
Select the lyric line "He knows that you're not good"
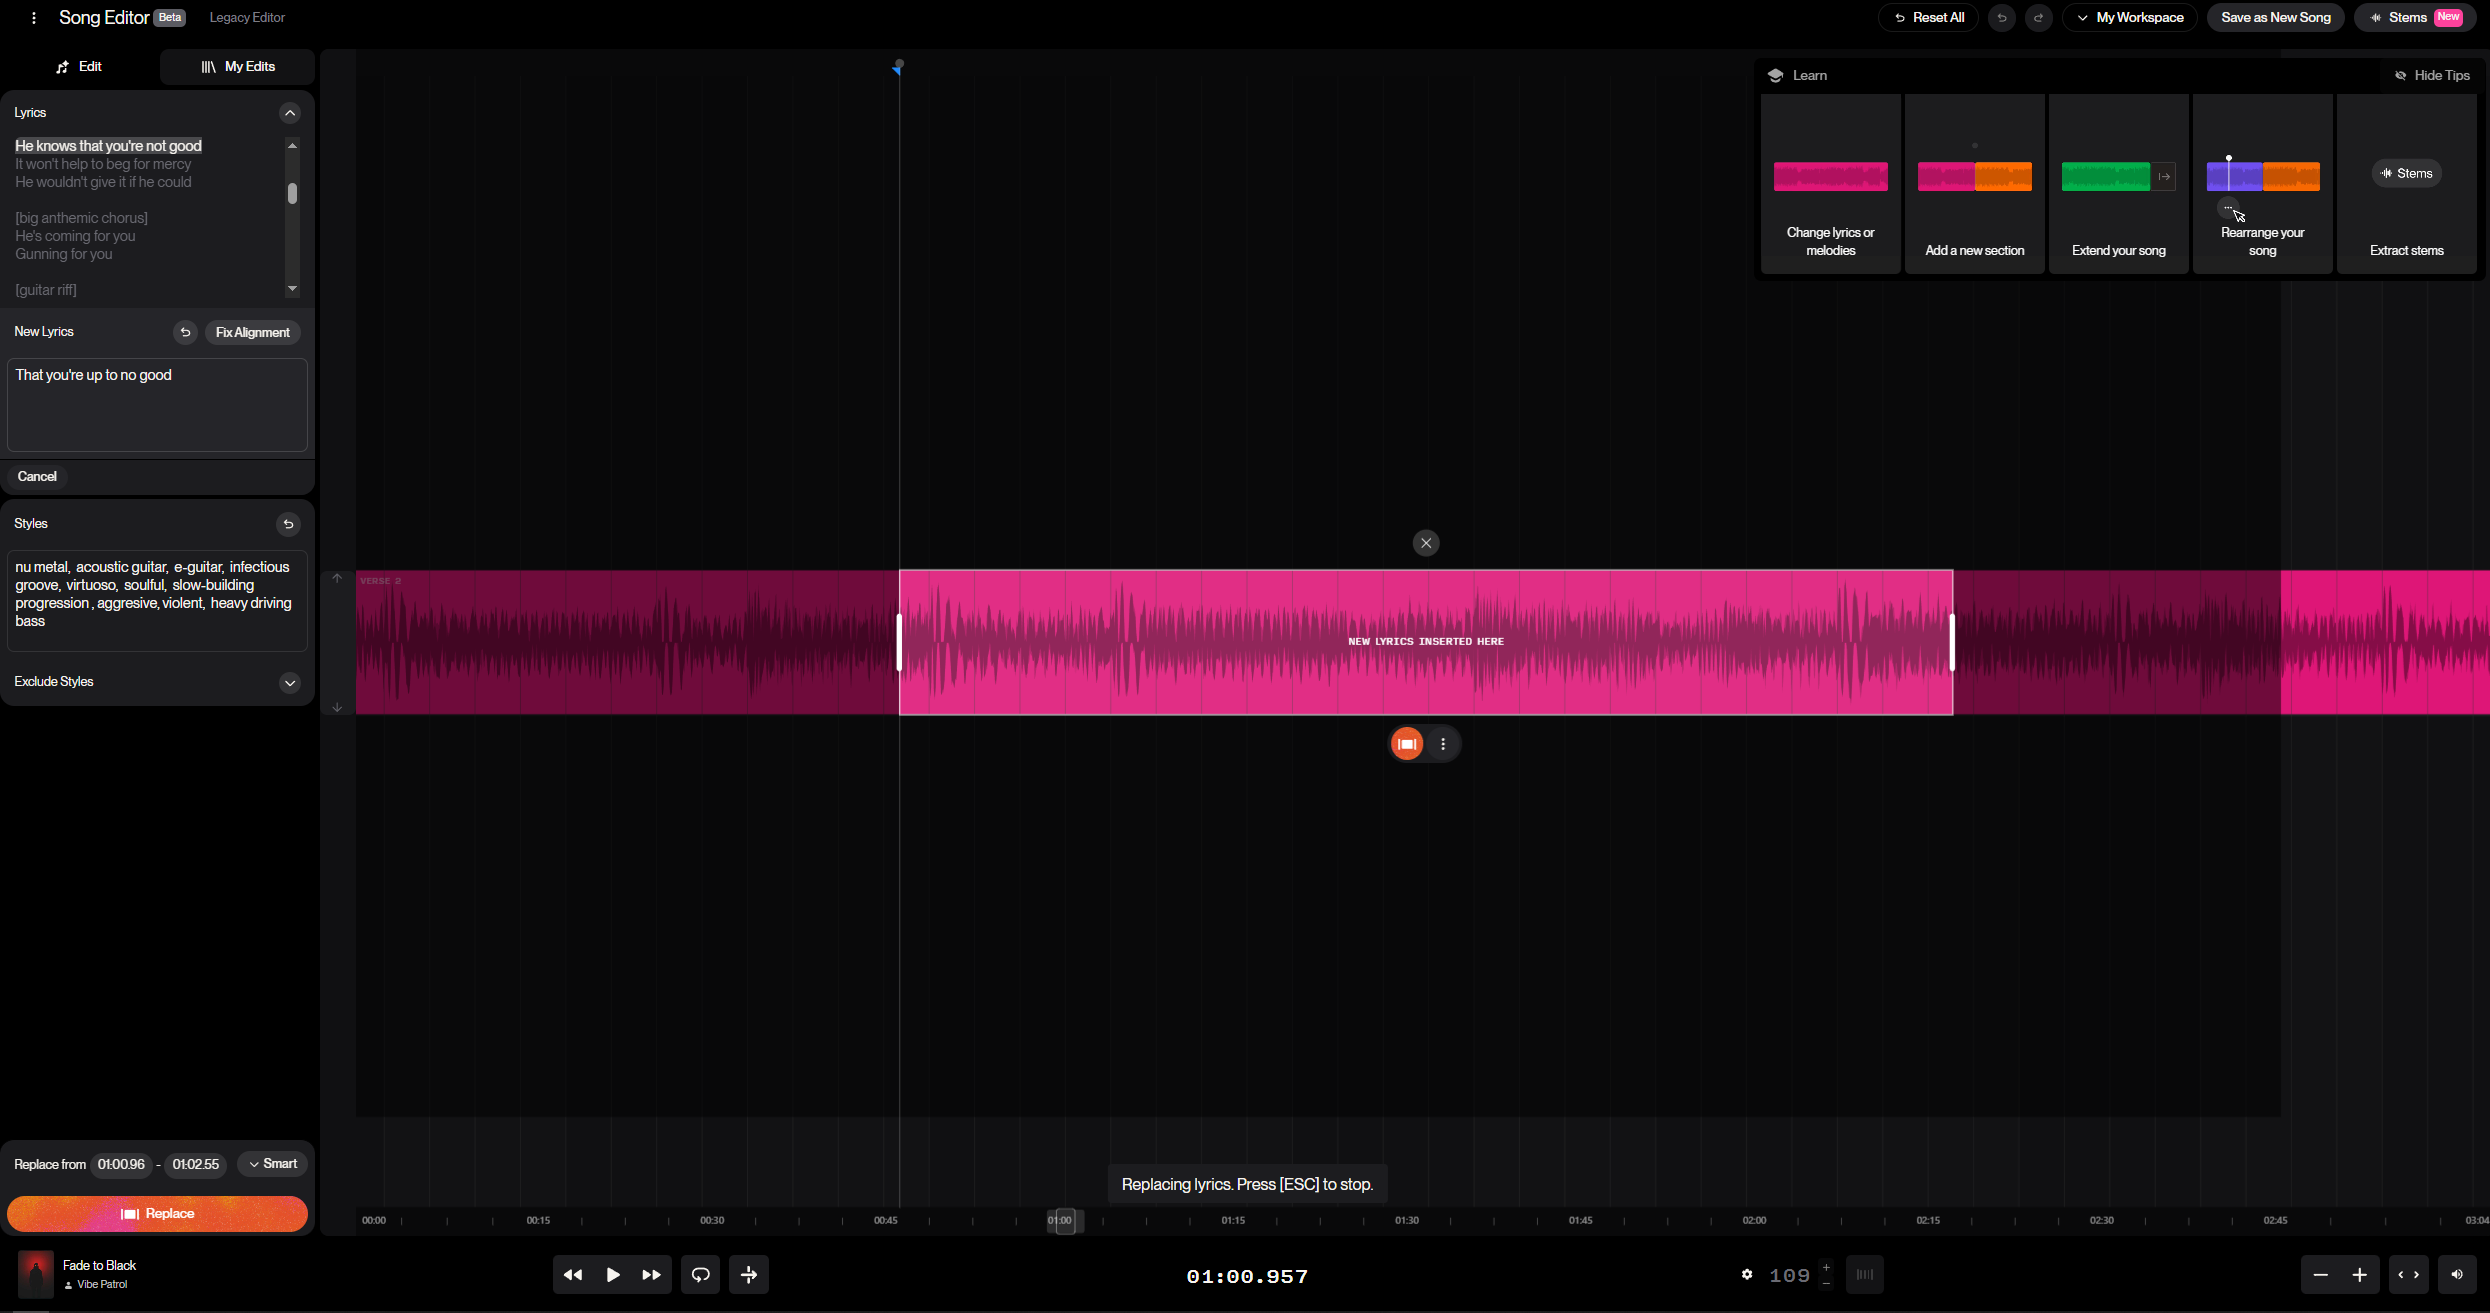tap(108, 146)
